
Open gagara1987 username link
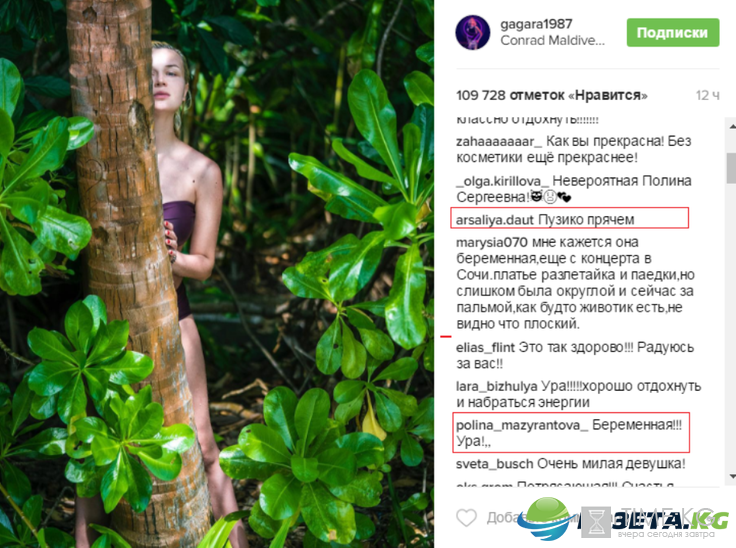click(x=536, y=24)
